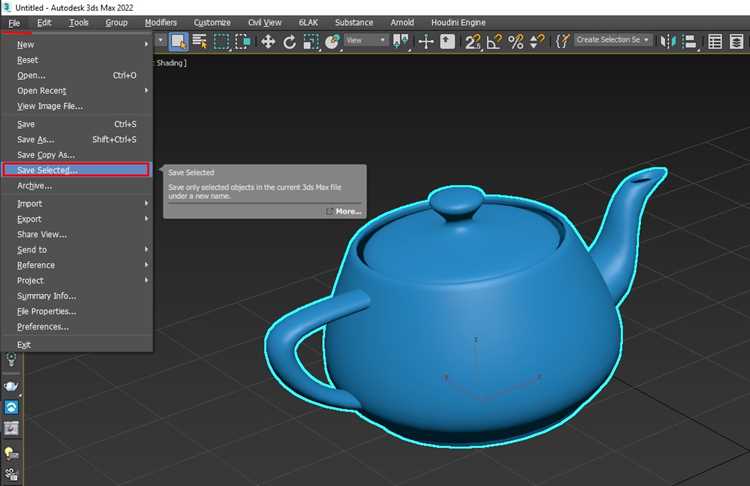Choose the Select and Move tool
750x486 pixels.
click(x=268, y=42)
